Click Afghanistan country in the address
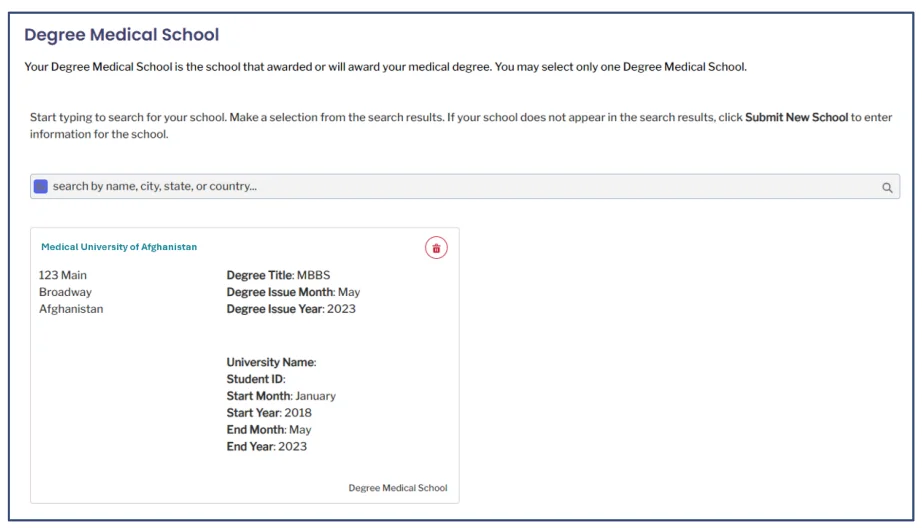Image resolution: width=922 pixels, height=528 pixels. click(71, 309)
